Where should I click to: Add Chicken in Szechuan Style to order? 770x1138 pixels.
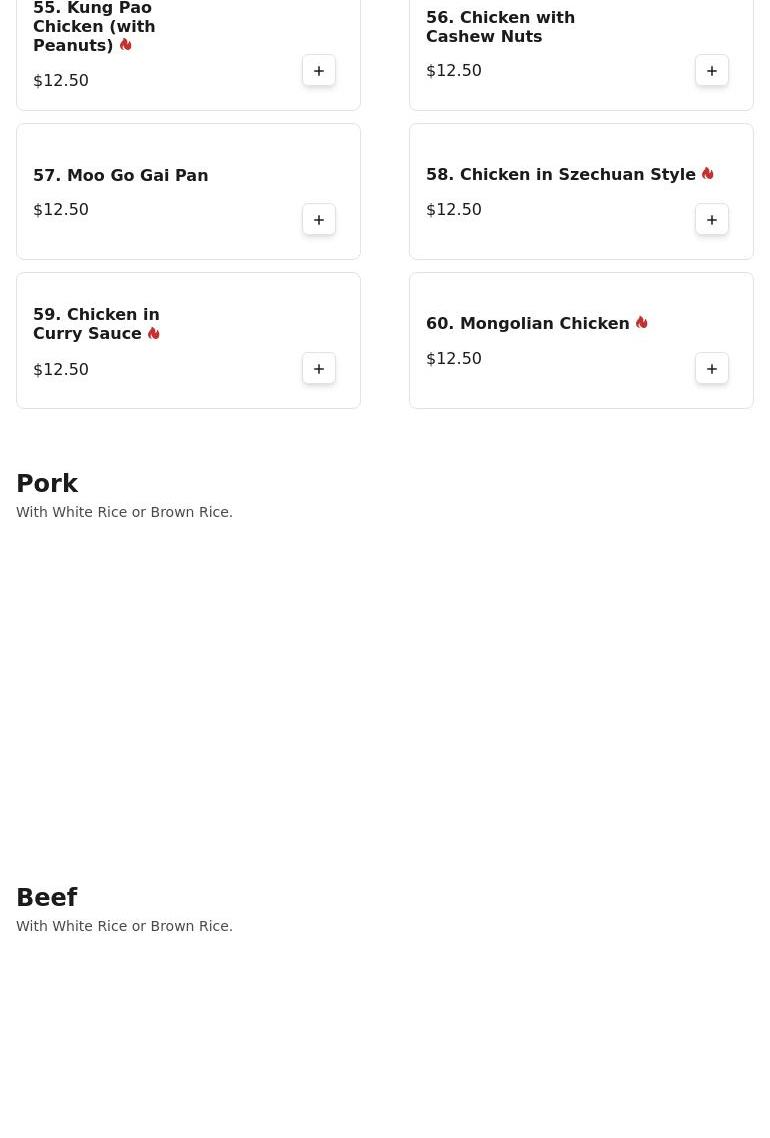712,220
